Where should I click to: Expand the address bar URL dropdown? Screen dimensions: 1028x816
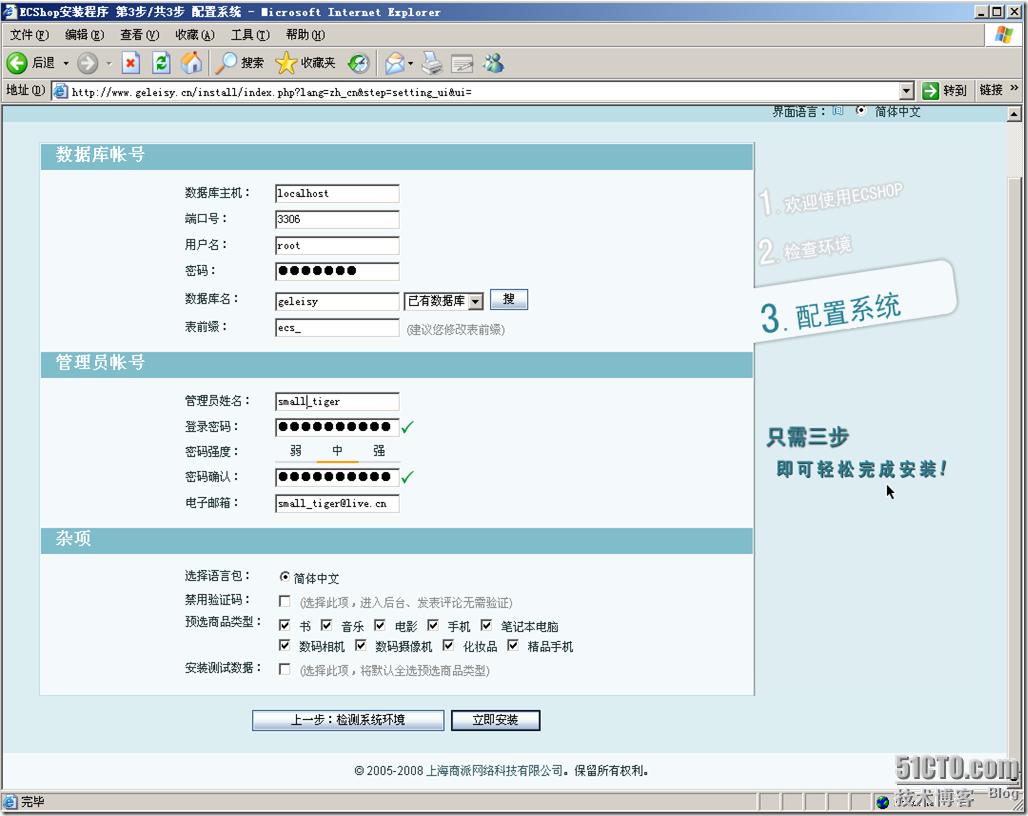click(907, 90)
